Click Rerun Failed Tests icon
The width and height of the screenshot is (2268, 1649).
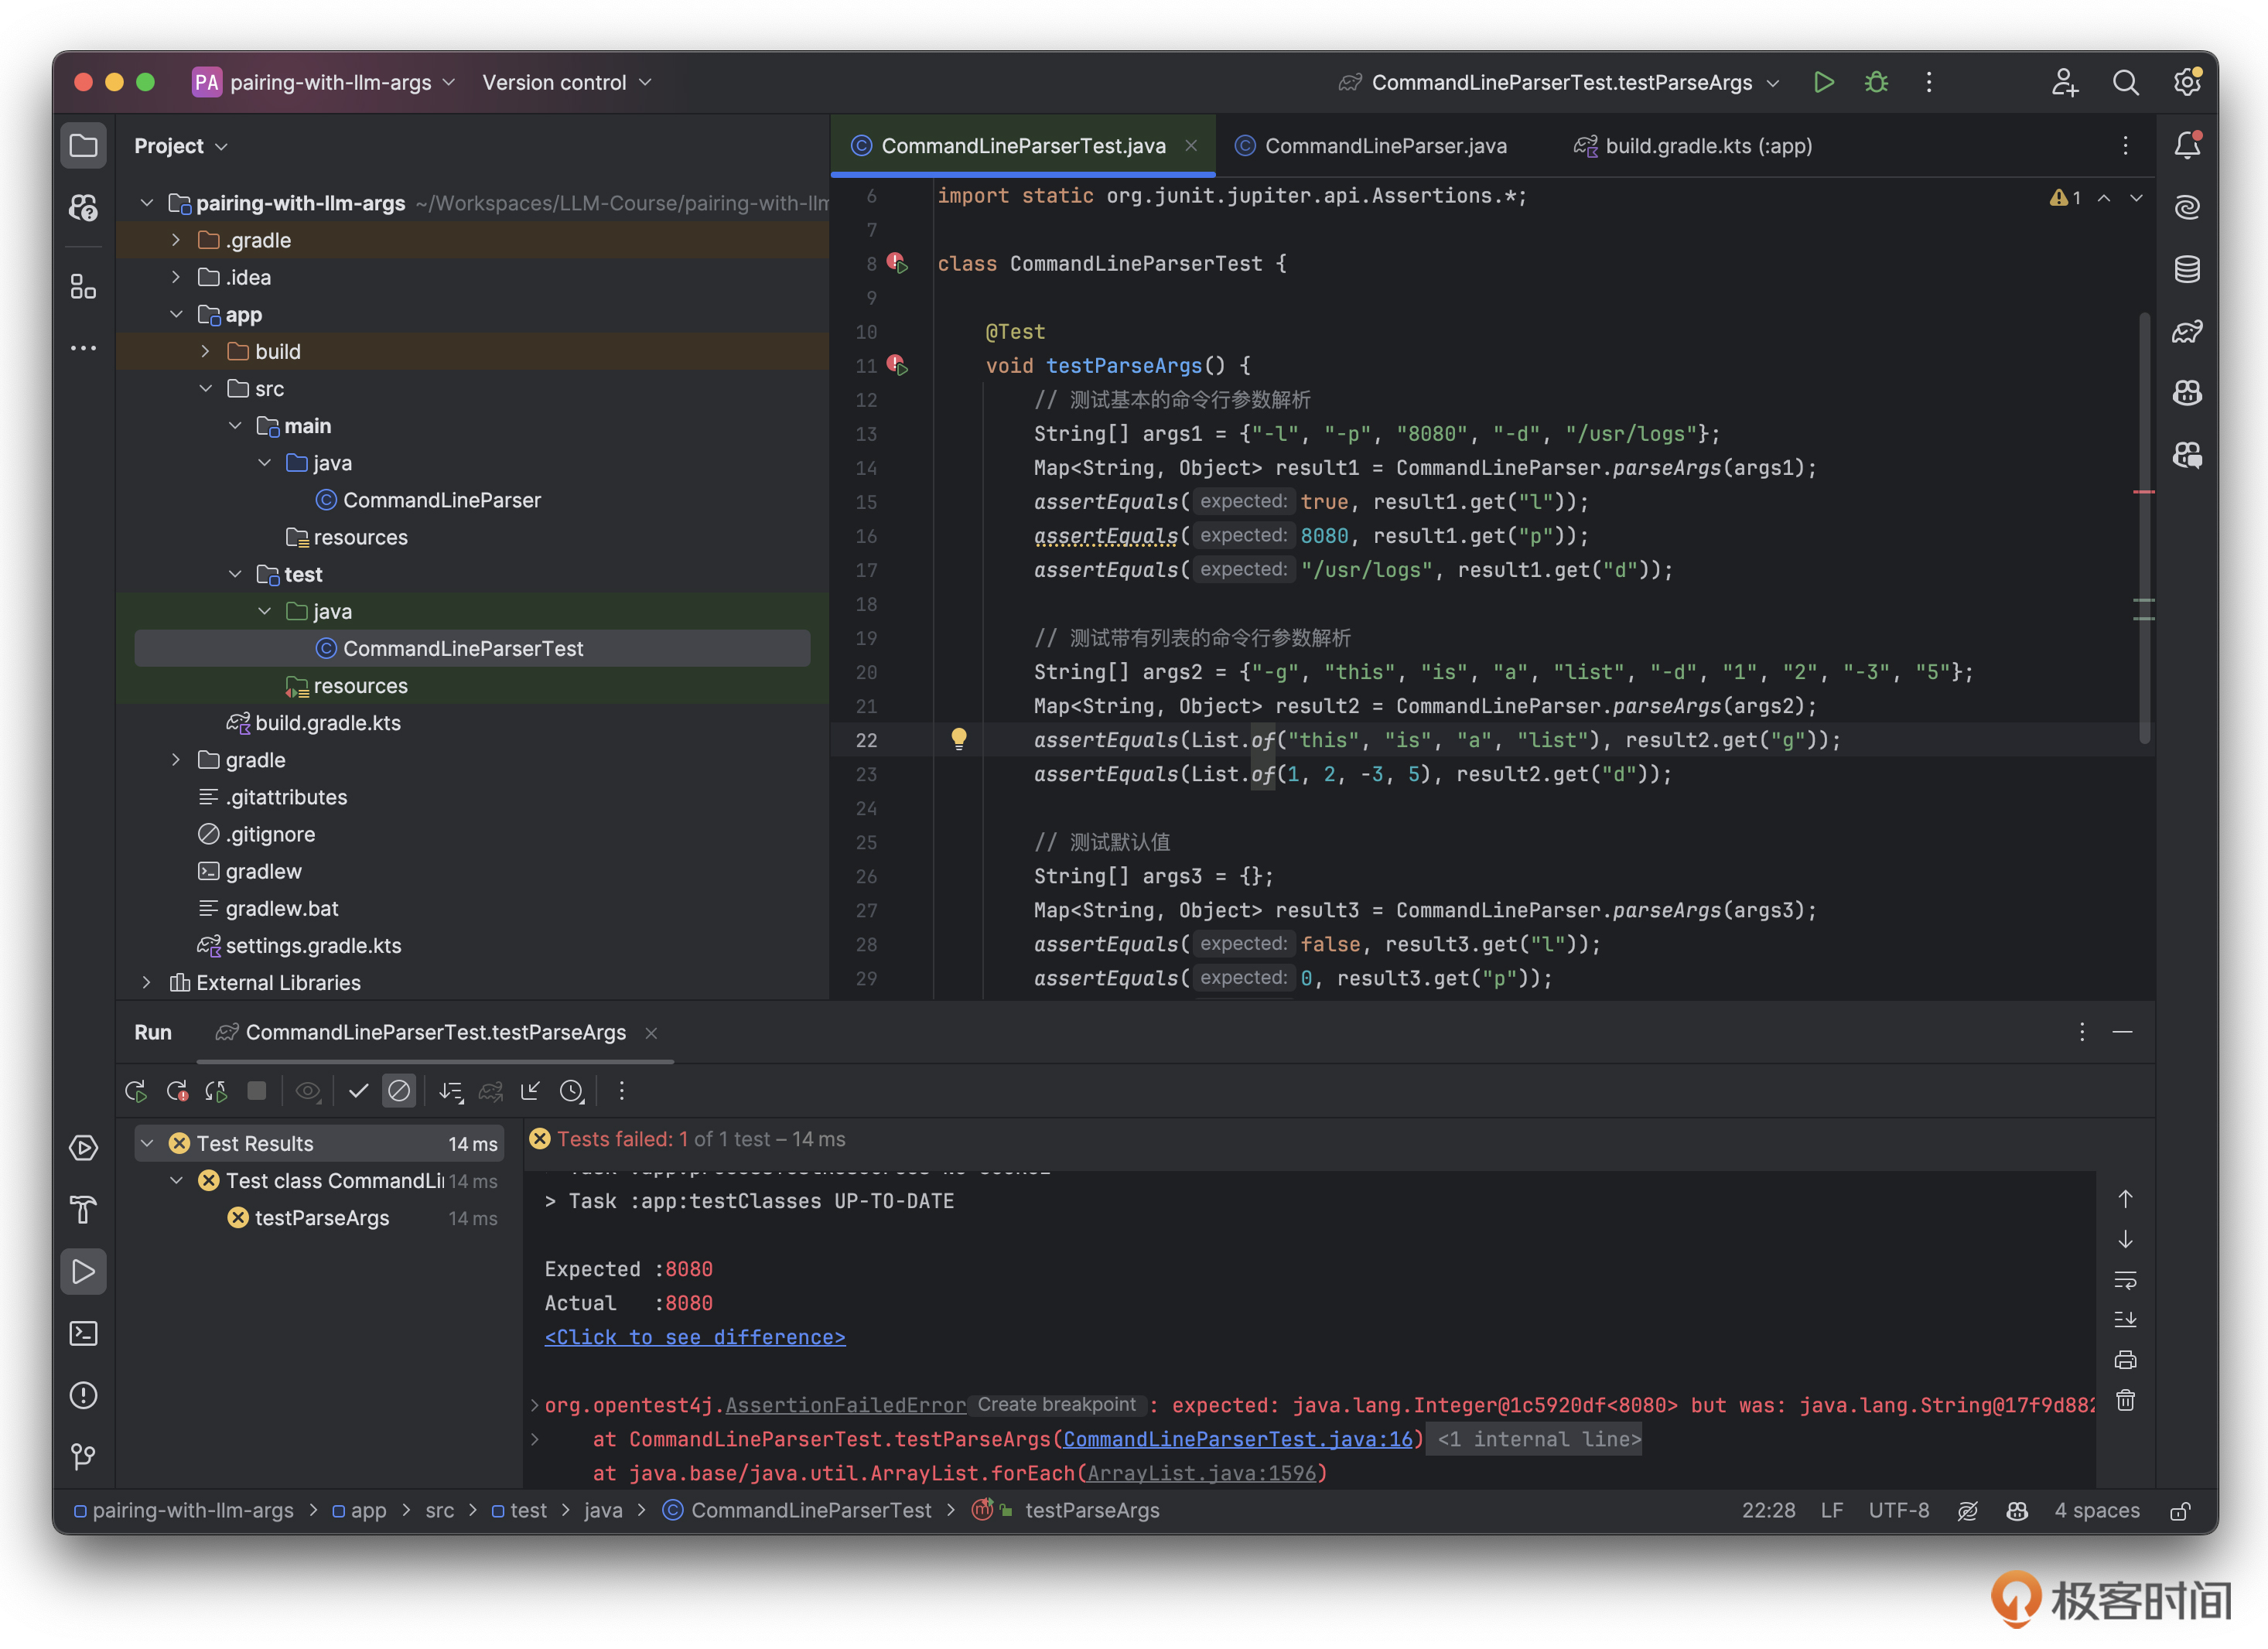pyautogui.click(x=177, y=1091)
